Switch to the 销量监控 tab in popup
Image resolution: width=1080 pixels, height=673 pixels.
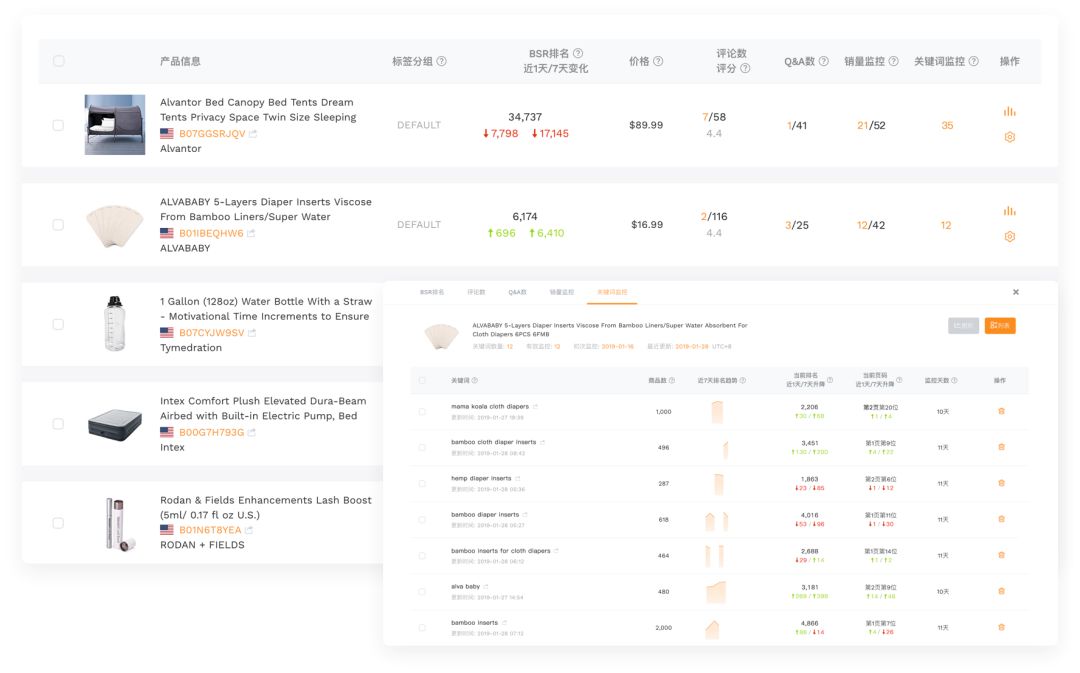562,292
